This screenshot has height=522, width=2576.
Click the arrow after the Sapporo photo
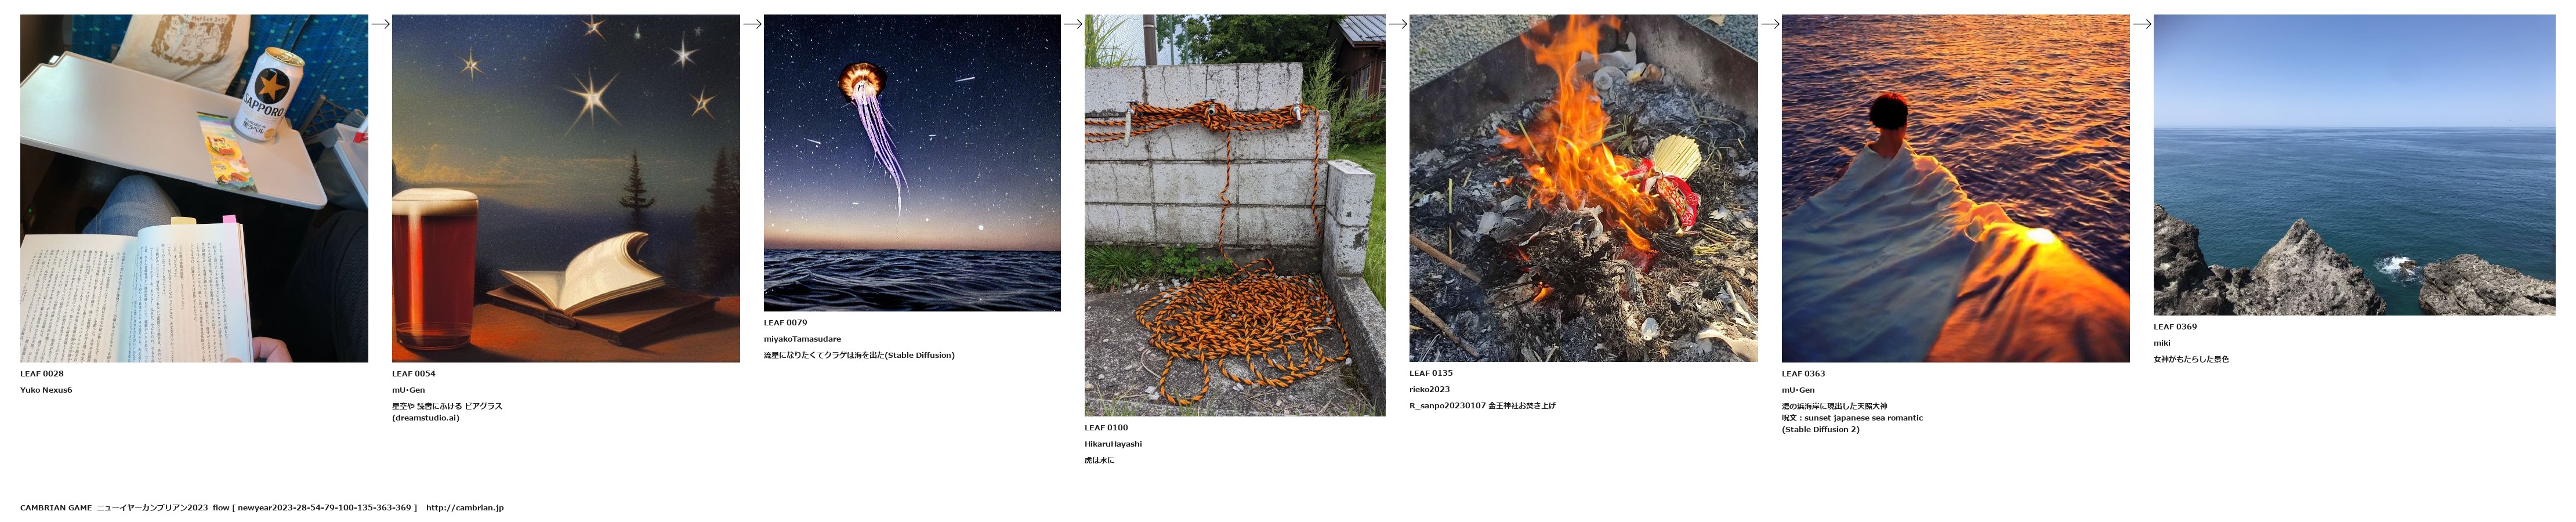point(380,24)
